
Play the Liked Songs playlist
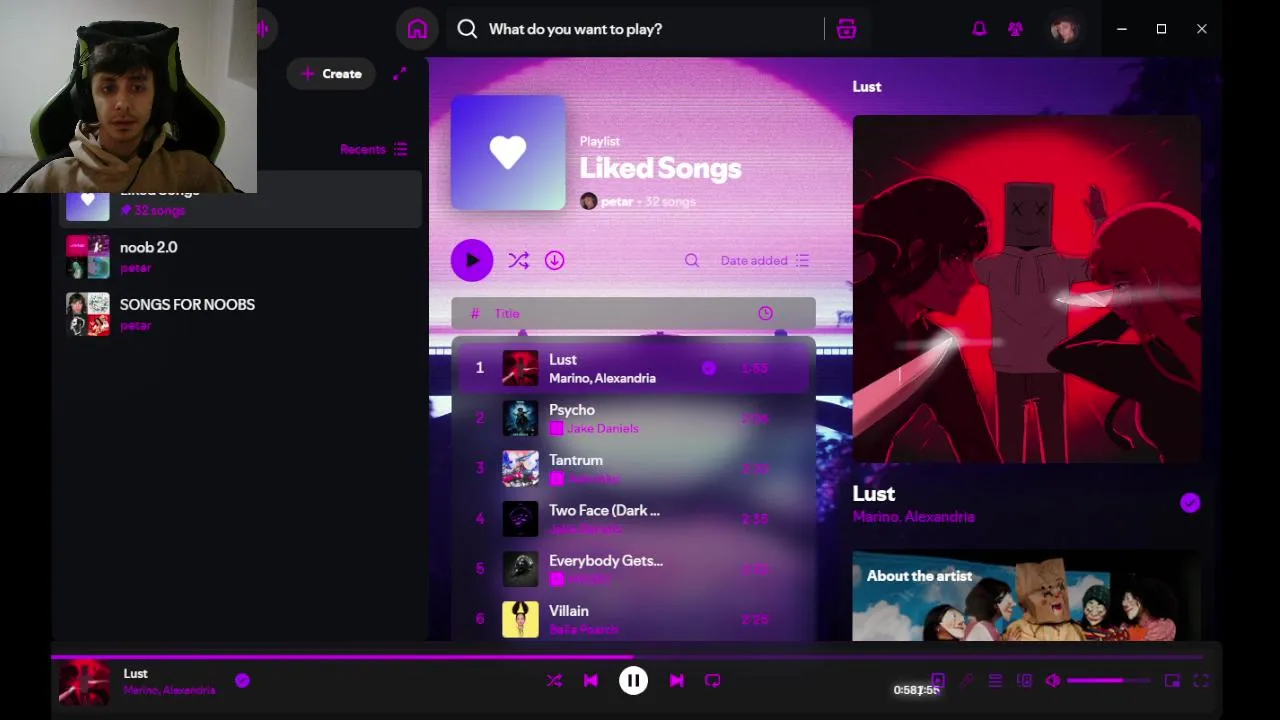[x=472, y=261]
